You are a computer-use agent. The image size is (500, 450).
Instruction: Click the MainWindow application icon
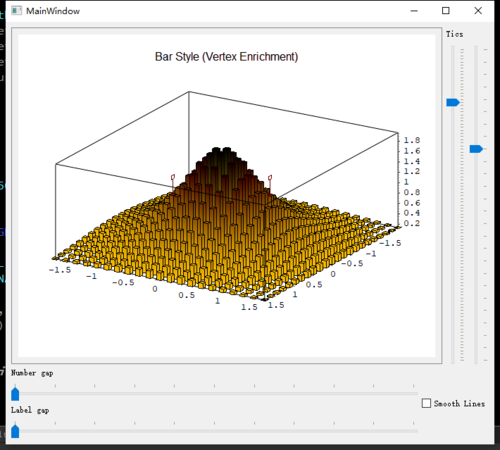pyautogui.click(x=16, y=11)
